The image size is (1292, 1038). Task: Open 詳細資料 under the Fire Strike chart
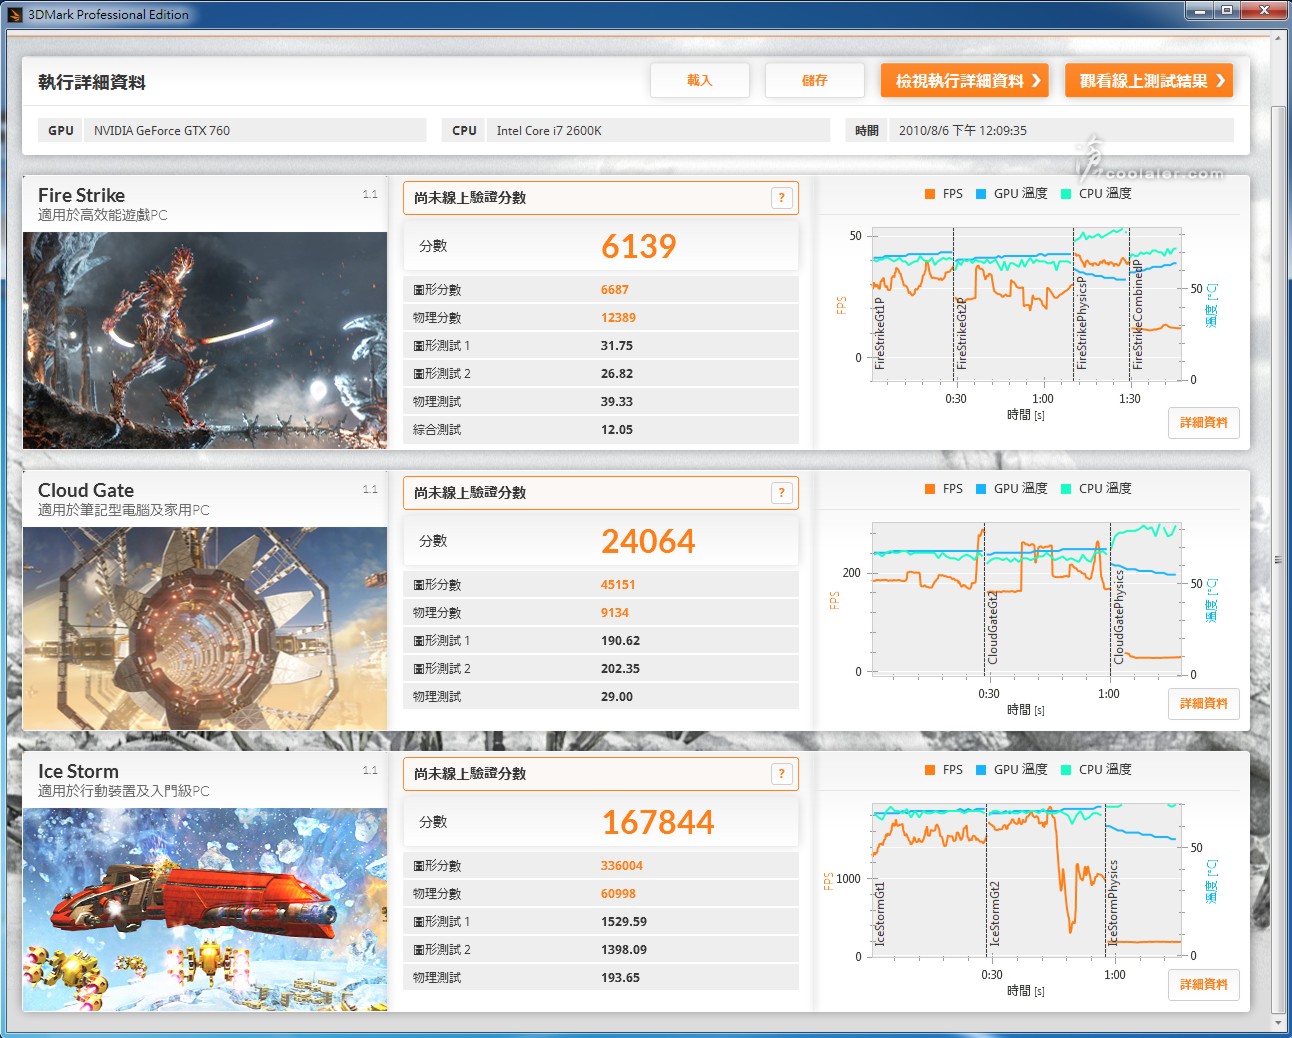pyautogui.click(x=1203, y=423)
